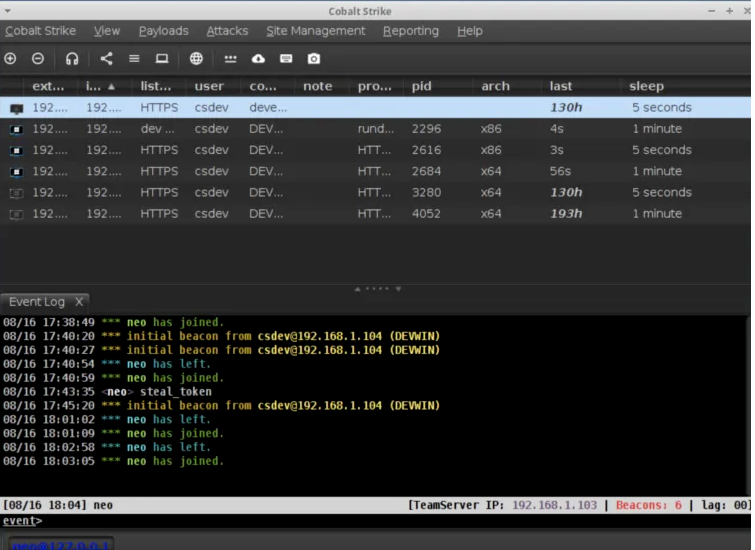755x550 pixels.
Task: Click the 'steal_token' event log line
Action: pyautogui.click(x=107, y=392)
